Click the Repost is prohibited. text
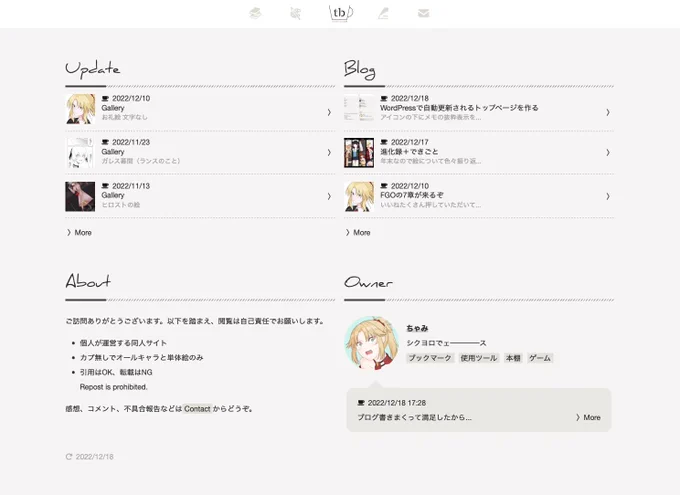The height and width of the screenshot is (495, 680). pyautogui.click(x=114, y=387)
